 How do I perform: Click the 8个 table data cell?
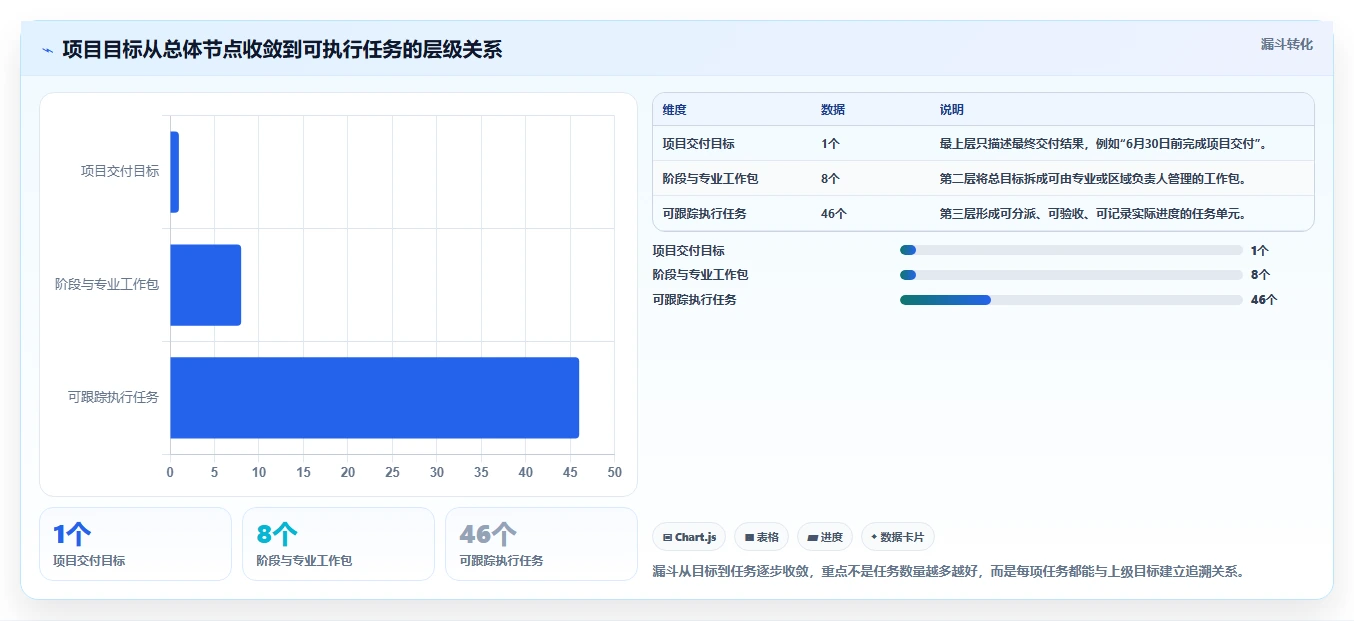[x=830, y=179]
